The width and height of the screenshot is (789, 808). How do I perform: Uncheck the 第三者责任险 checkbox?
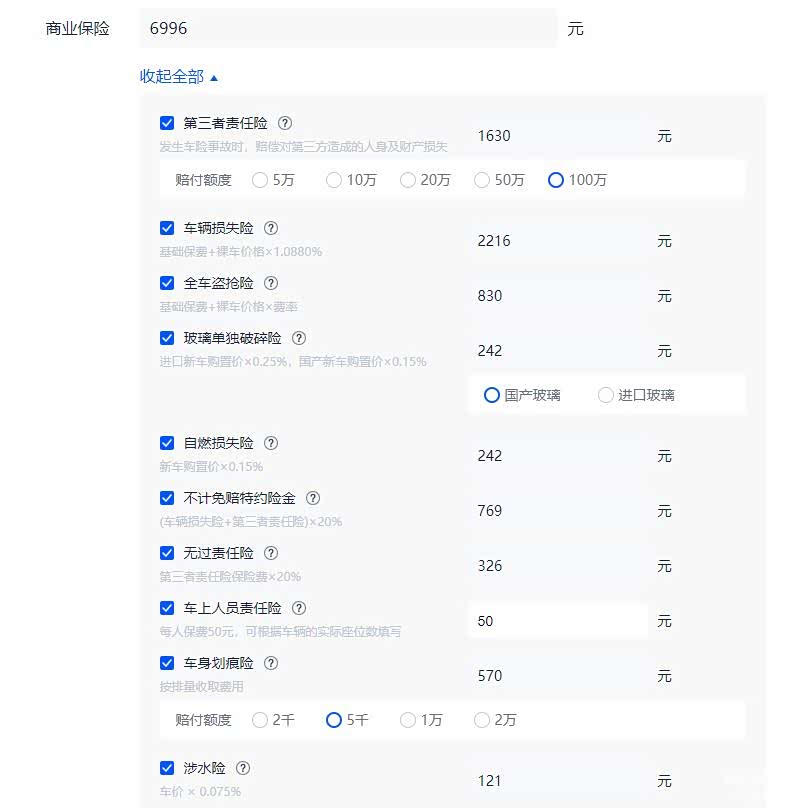tap(167, 123)
